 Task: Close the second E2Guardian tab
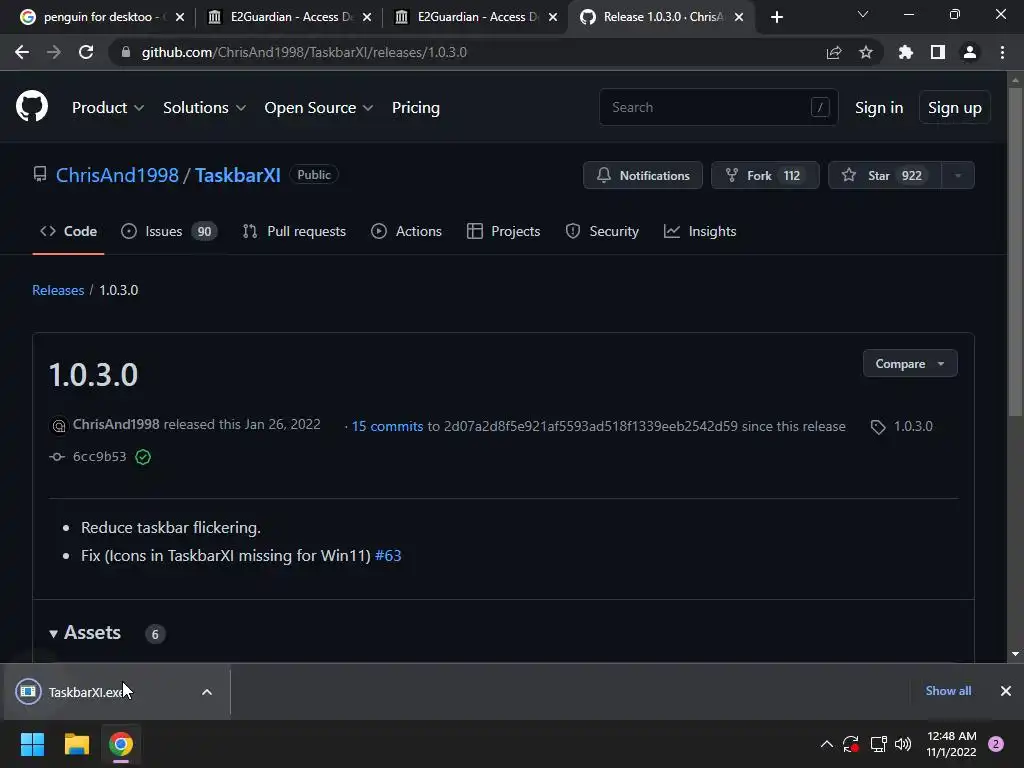[x=553, y=17]
